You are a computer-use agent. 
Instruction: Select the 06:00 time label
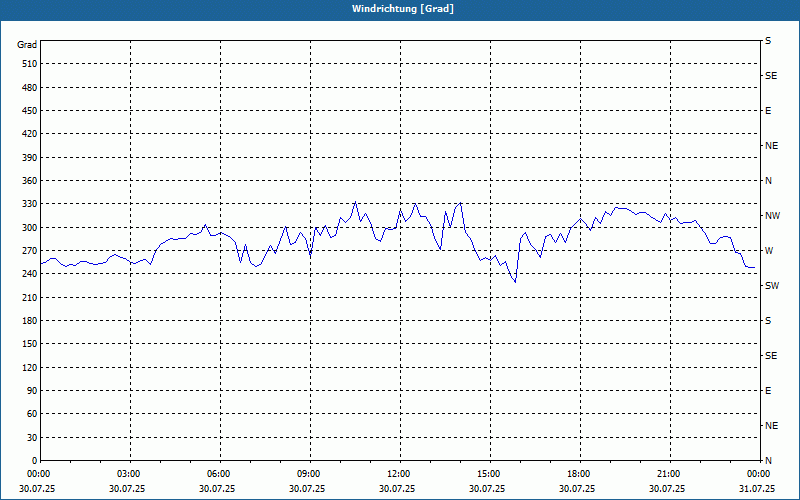[220, 474]
